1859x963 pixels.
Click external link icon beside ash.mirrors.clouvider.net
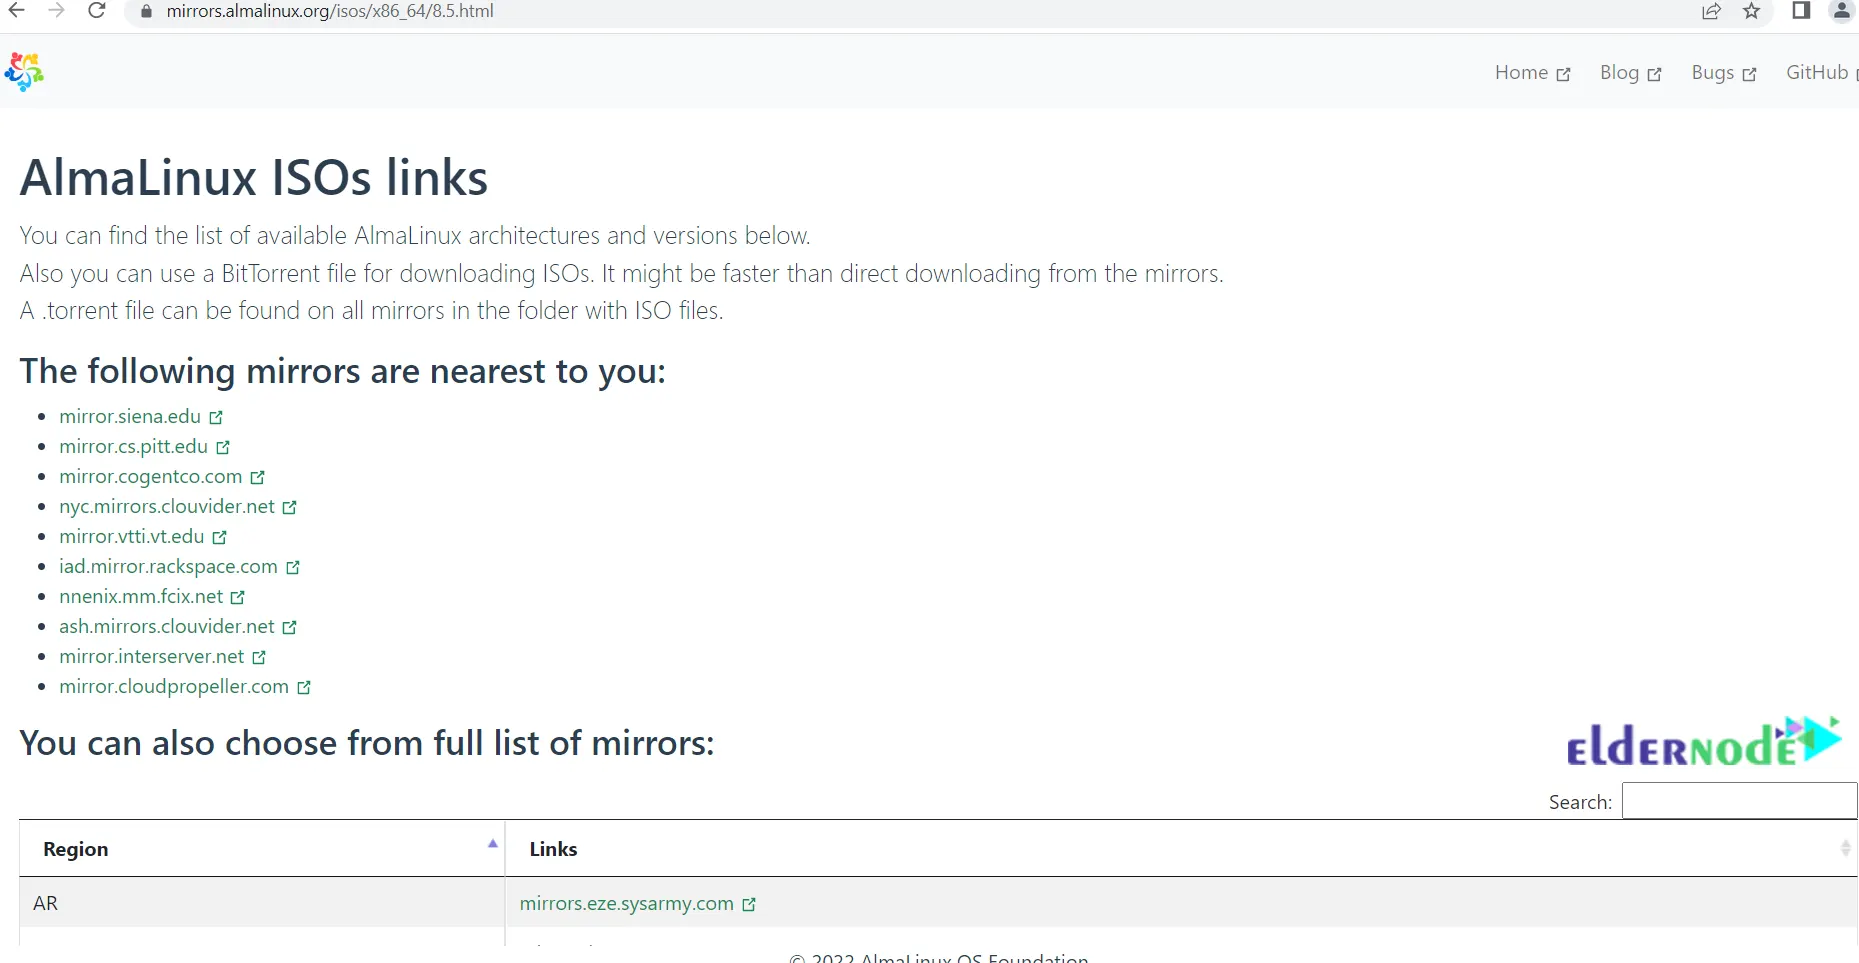pos(290,628)
